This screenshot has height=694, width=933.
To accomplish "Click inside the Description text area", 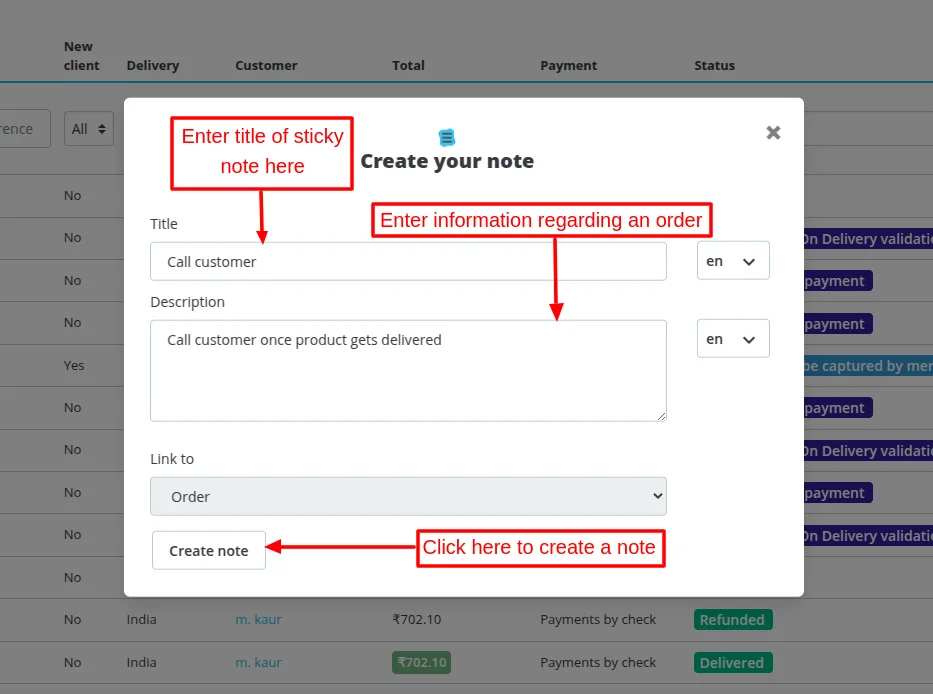I will point(408,370).
